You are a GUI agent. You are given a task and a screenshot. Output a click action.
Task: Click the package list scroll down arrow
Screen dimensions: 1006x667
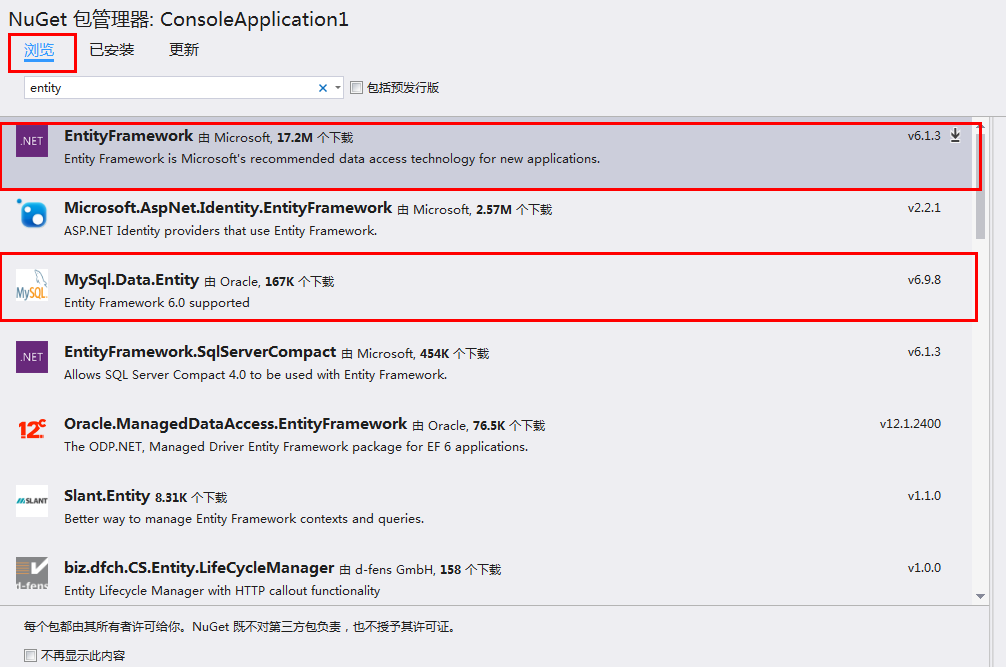click(980, 596)
